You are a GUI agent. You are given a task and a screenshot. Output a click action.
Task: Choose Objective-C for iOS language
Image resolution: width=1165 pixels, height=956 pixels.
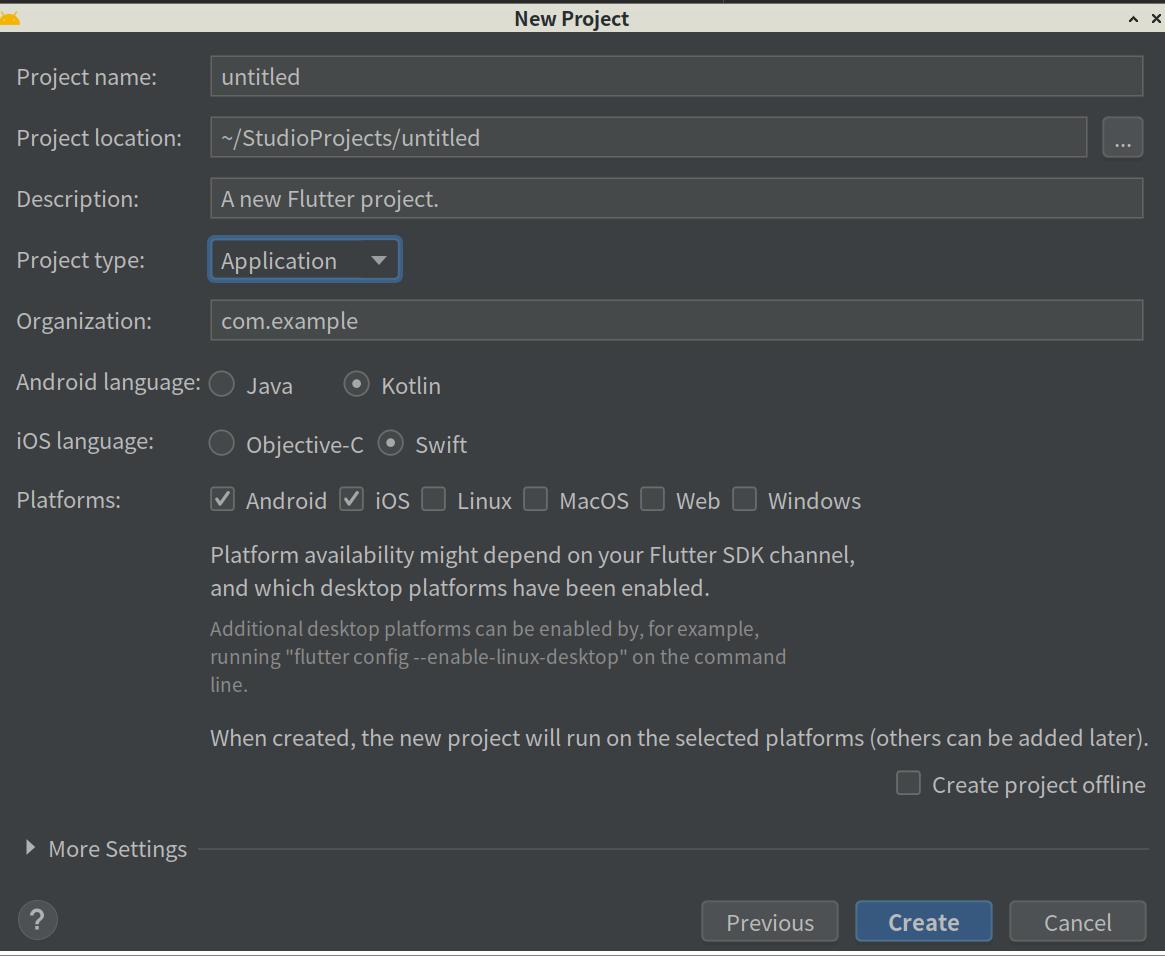[x=222, y=443]
